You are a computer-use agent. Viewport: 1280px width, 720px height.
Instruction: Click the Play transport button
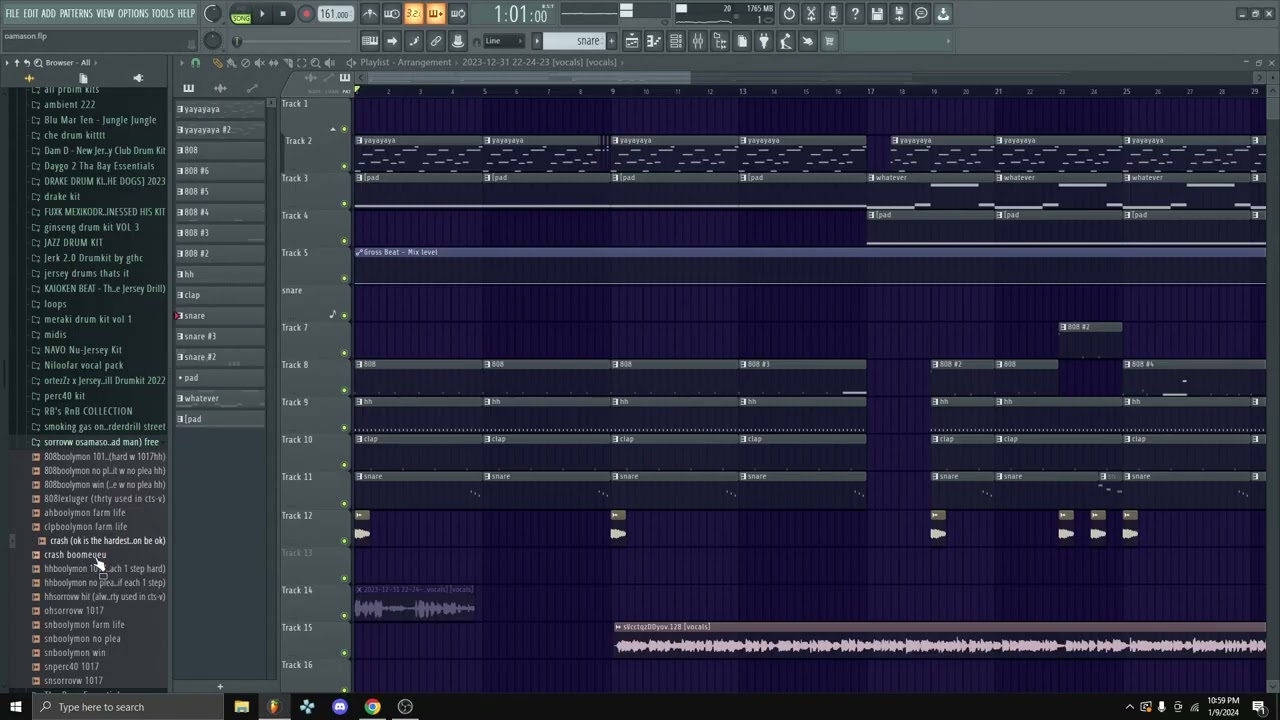(262, 14)
